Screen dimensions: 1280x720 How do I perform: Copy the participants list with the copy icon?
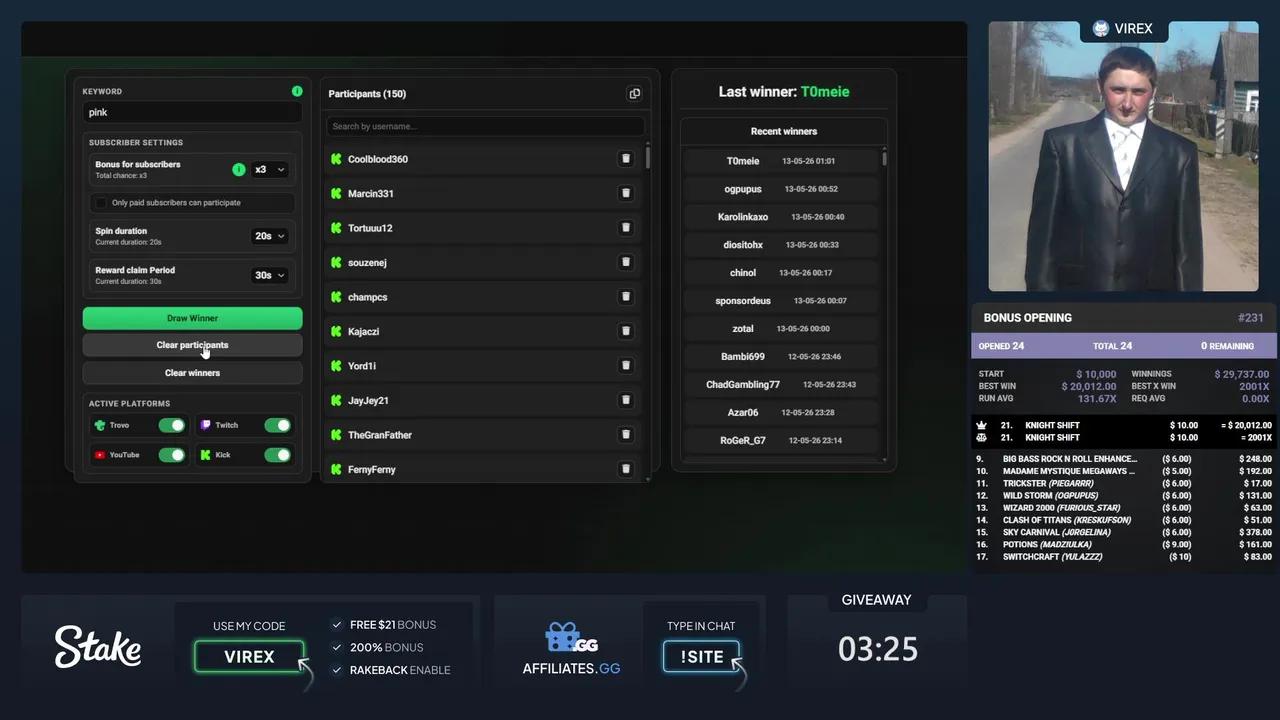[x=634, y=94]
